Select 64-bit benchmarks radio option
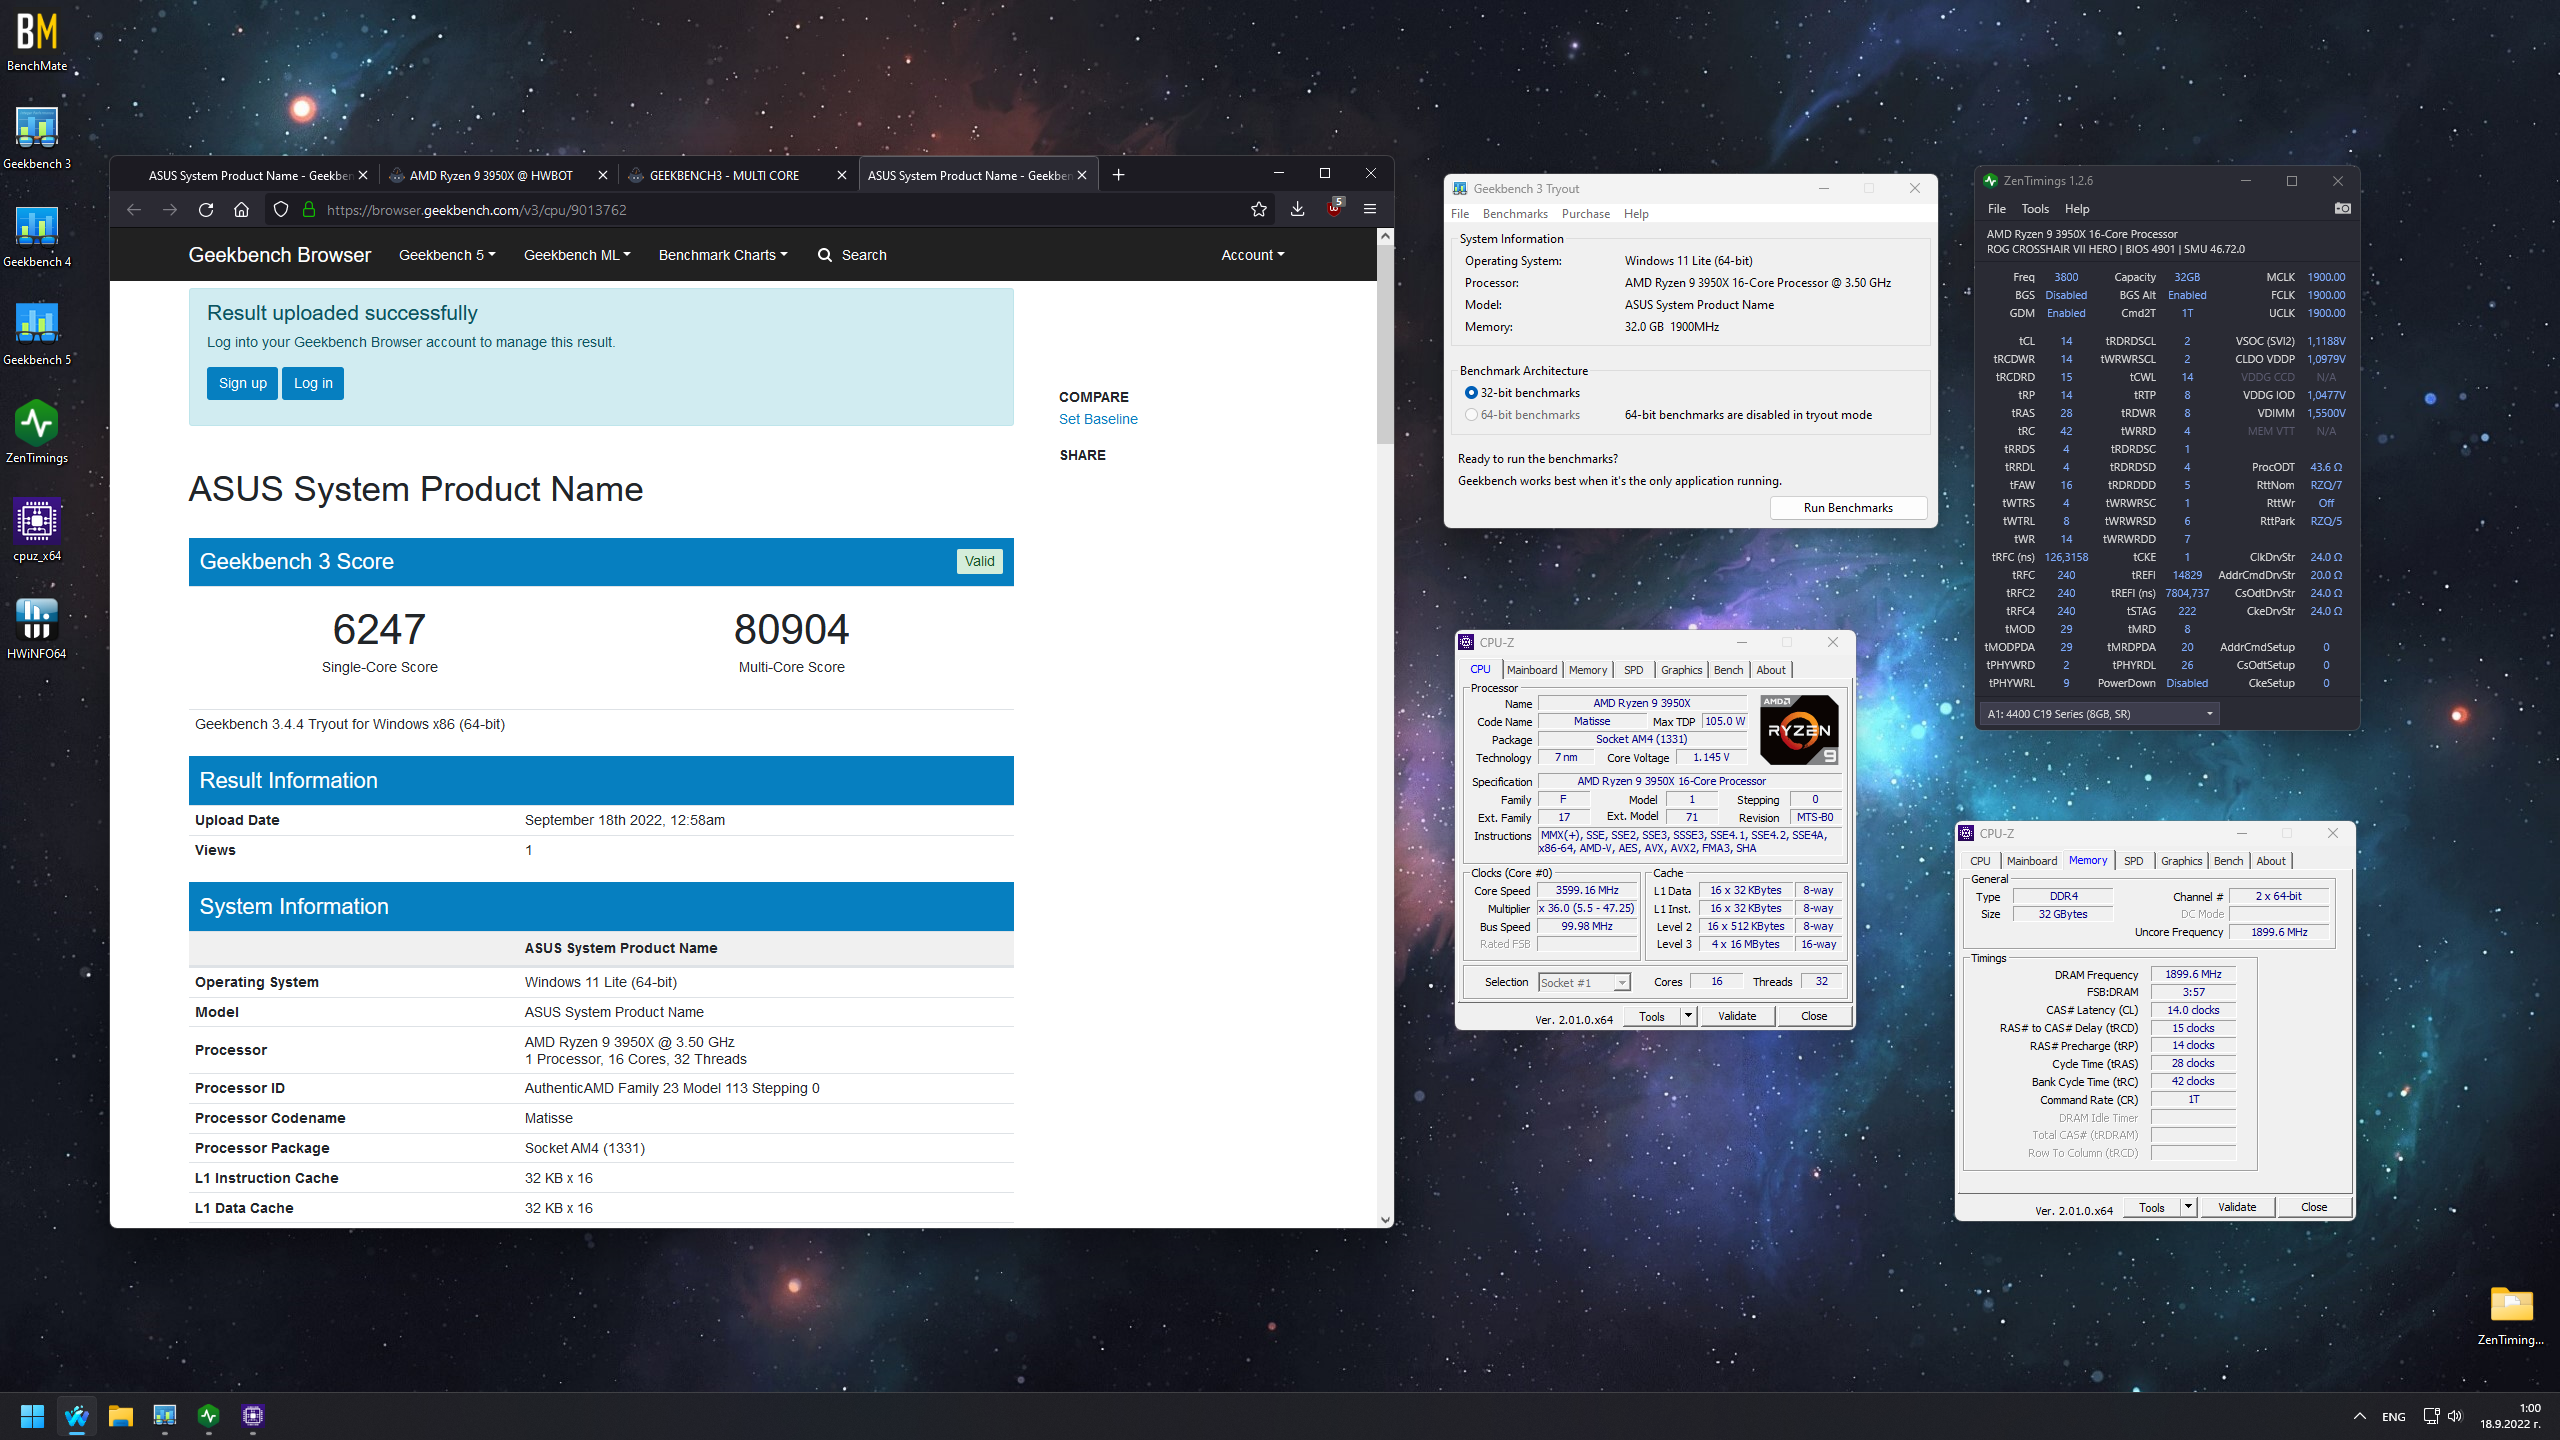This screenshot has width=2560, height=1440. coord(1471,415)
